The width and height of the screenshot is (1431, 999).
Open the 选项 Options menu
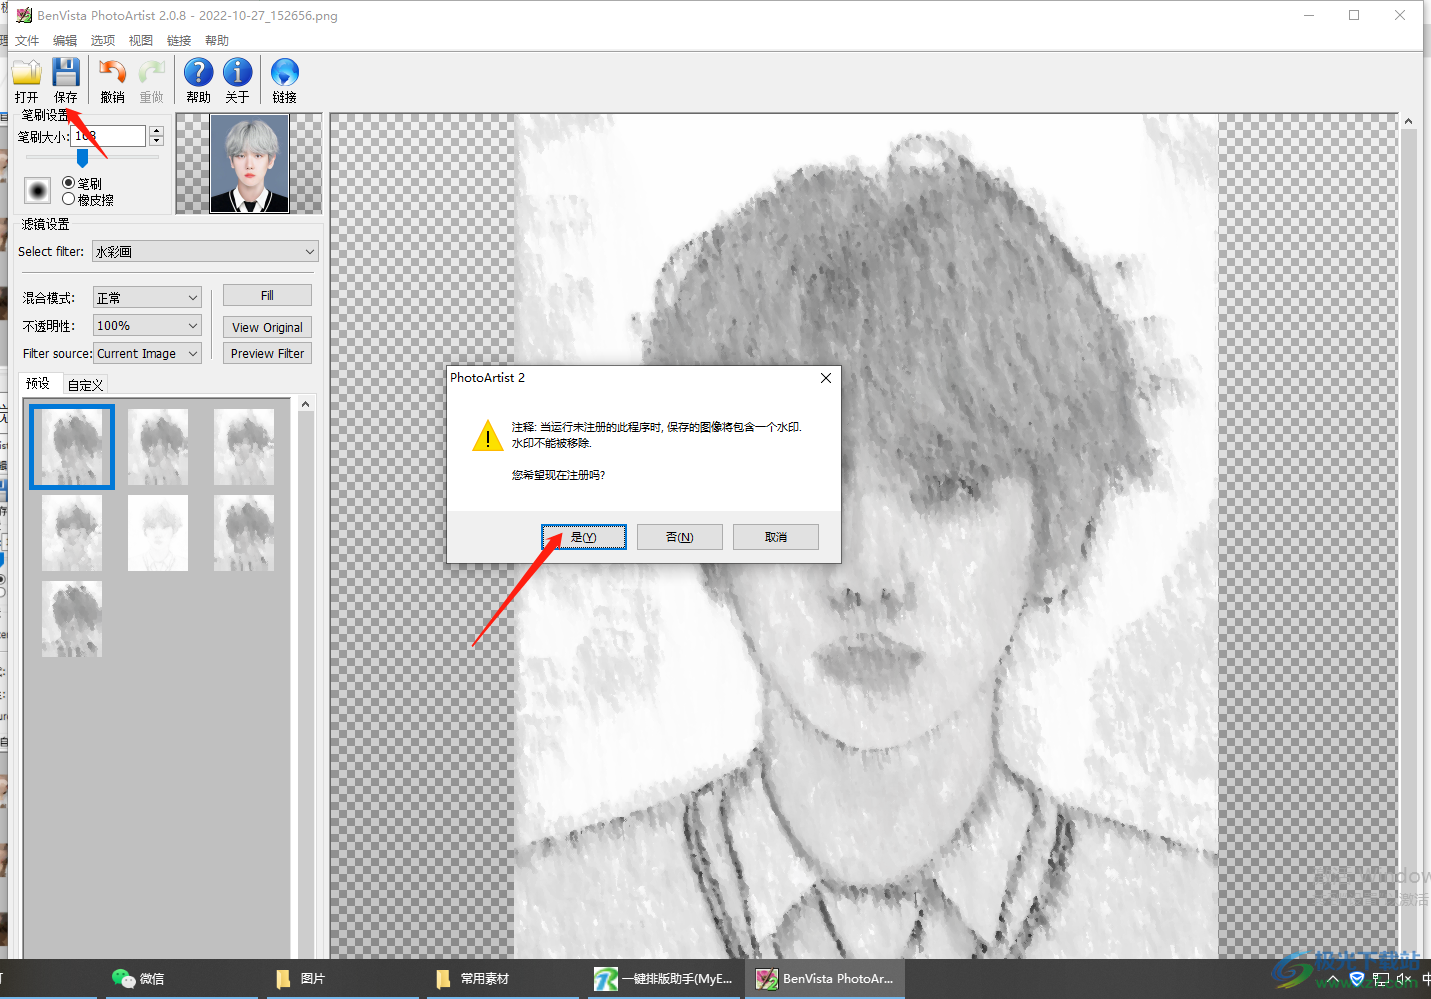(103, 41)
